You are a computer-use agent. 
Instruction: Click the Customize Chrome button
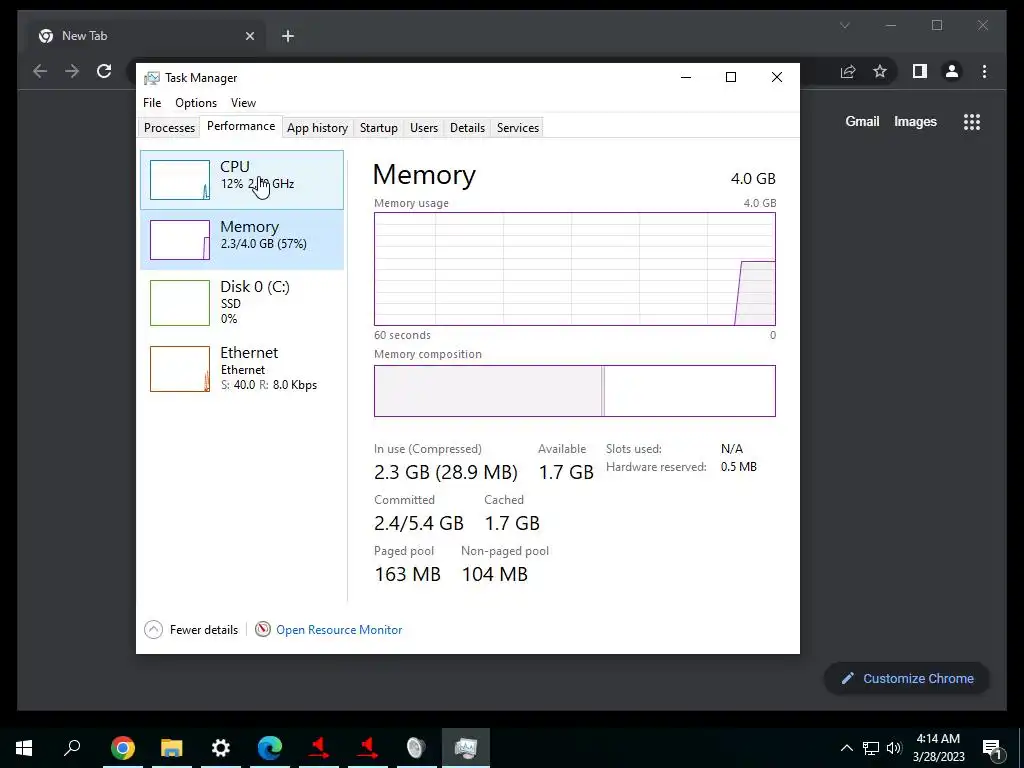click(906, 679)
